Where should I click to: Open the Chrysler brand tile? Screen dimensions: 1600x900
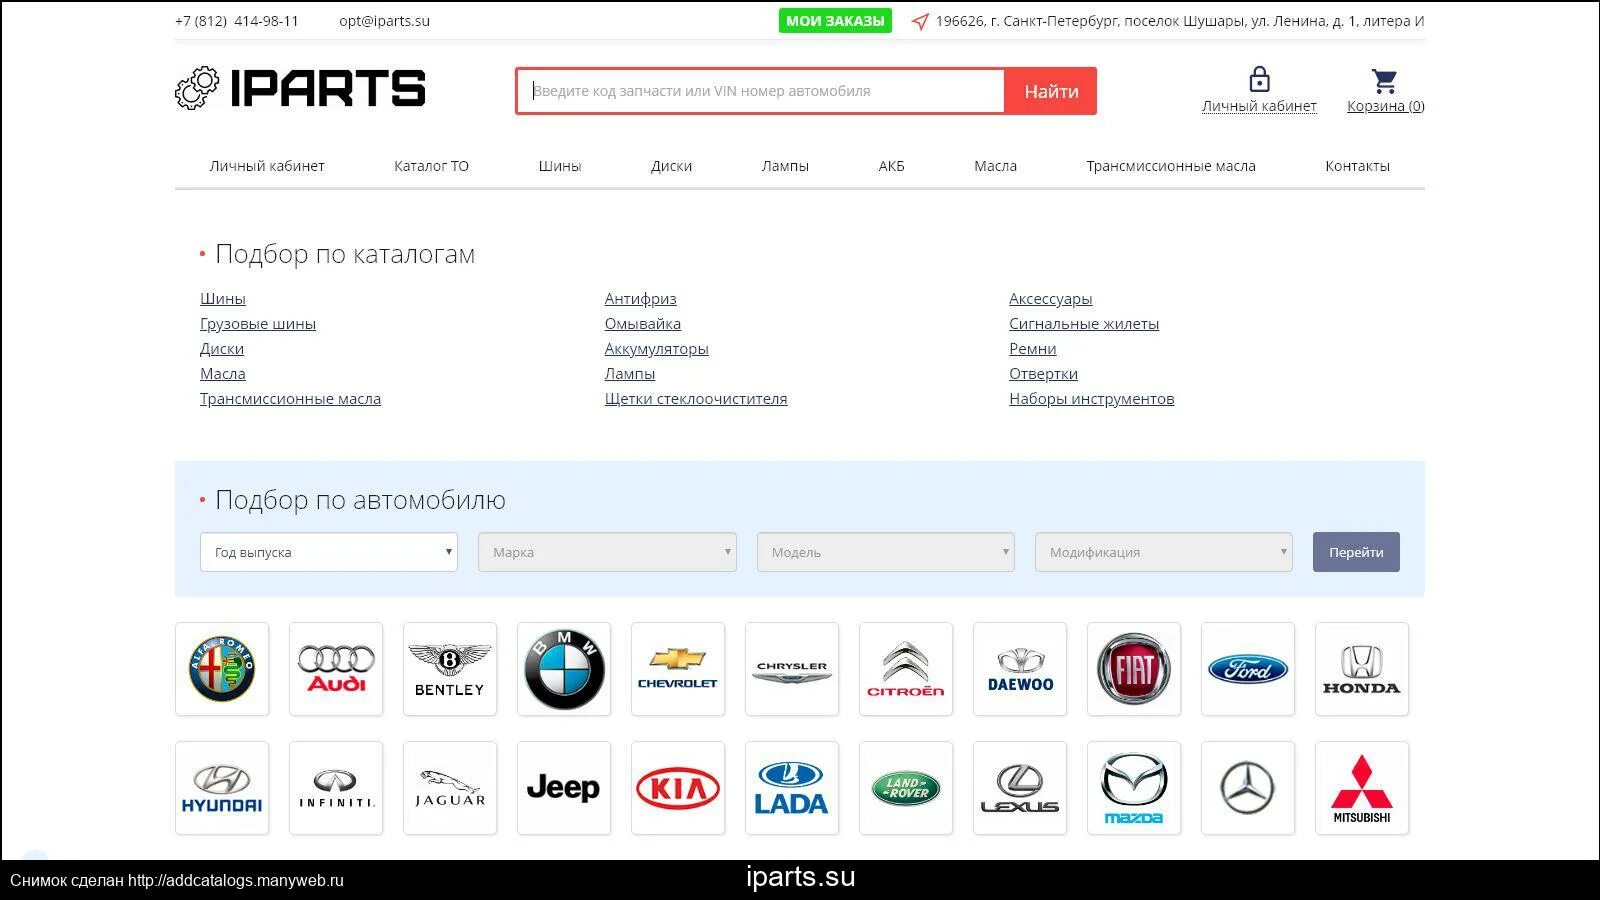pyautogui.click(x=792, y=669)
